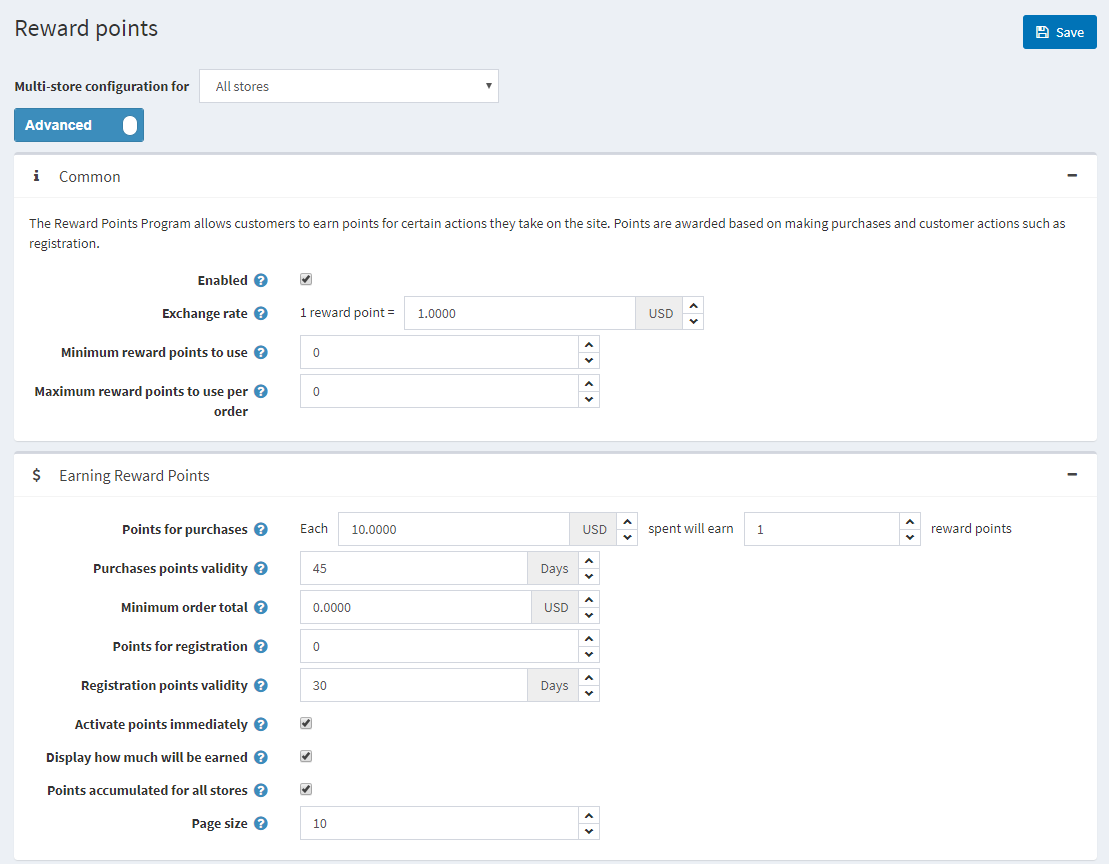Open help tooltip for Page size
1109x864 pixels.
(261, 824)
